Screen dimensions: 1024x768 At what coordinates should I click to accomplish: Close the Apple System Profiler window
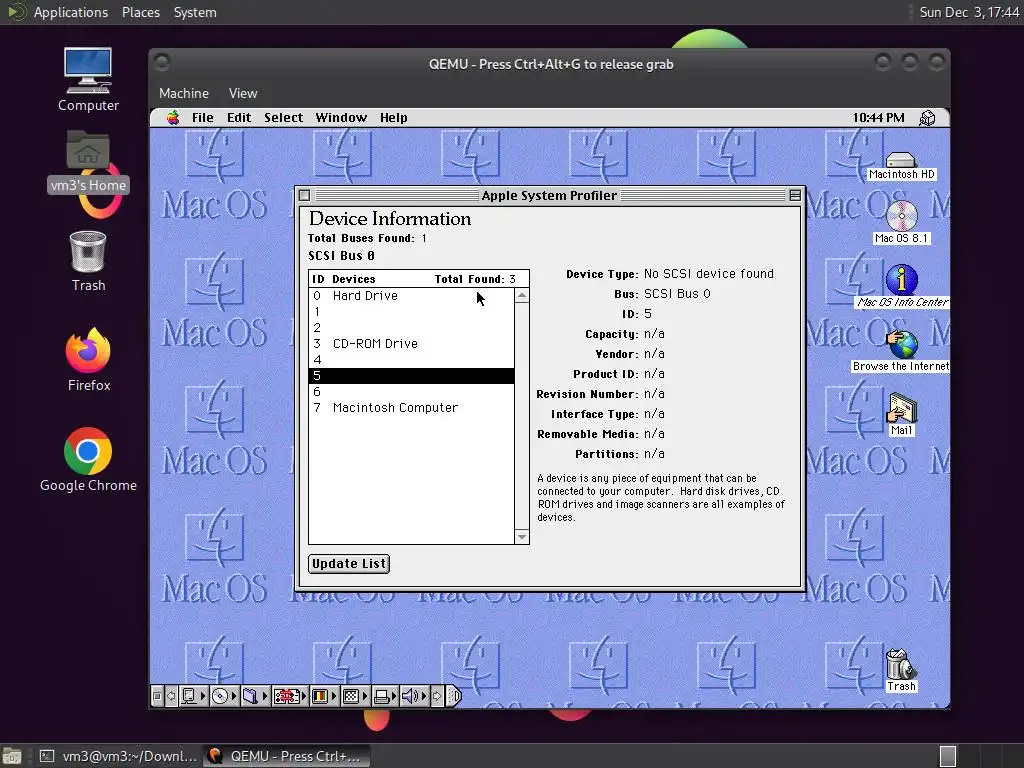pyautogui.click(x=304, y=195)
